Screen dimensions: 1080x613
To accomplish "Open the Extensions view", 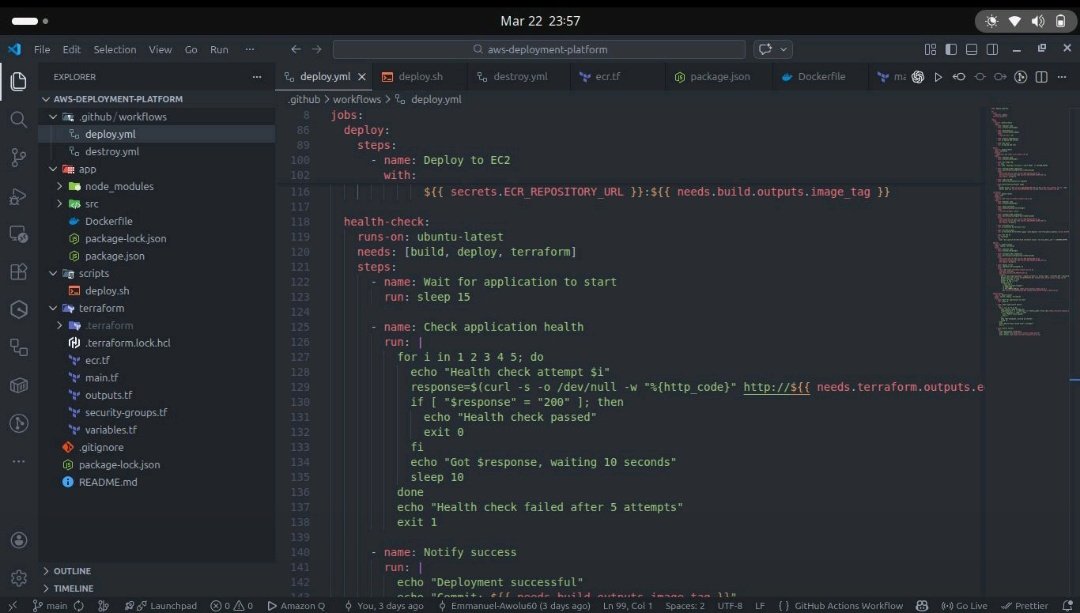I will pos(19,272).
